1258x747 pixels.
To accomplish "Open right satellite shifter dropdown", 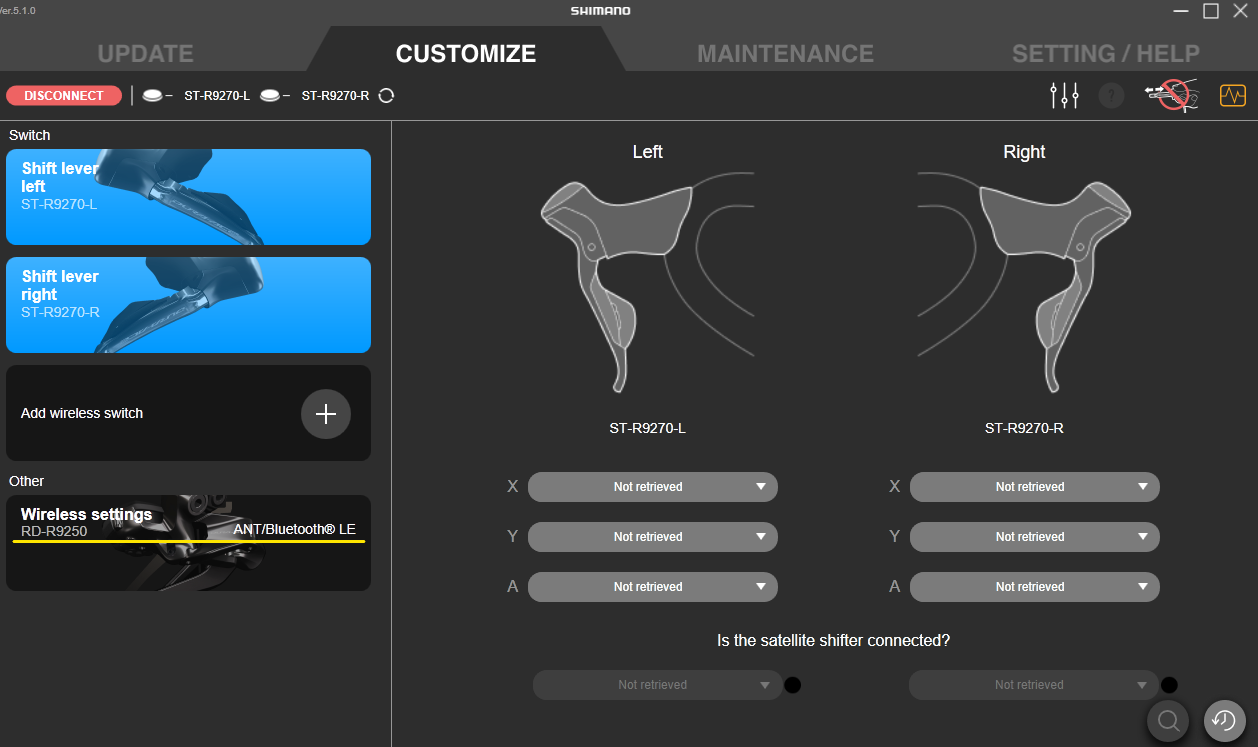I will point(1033,685).
